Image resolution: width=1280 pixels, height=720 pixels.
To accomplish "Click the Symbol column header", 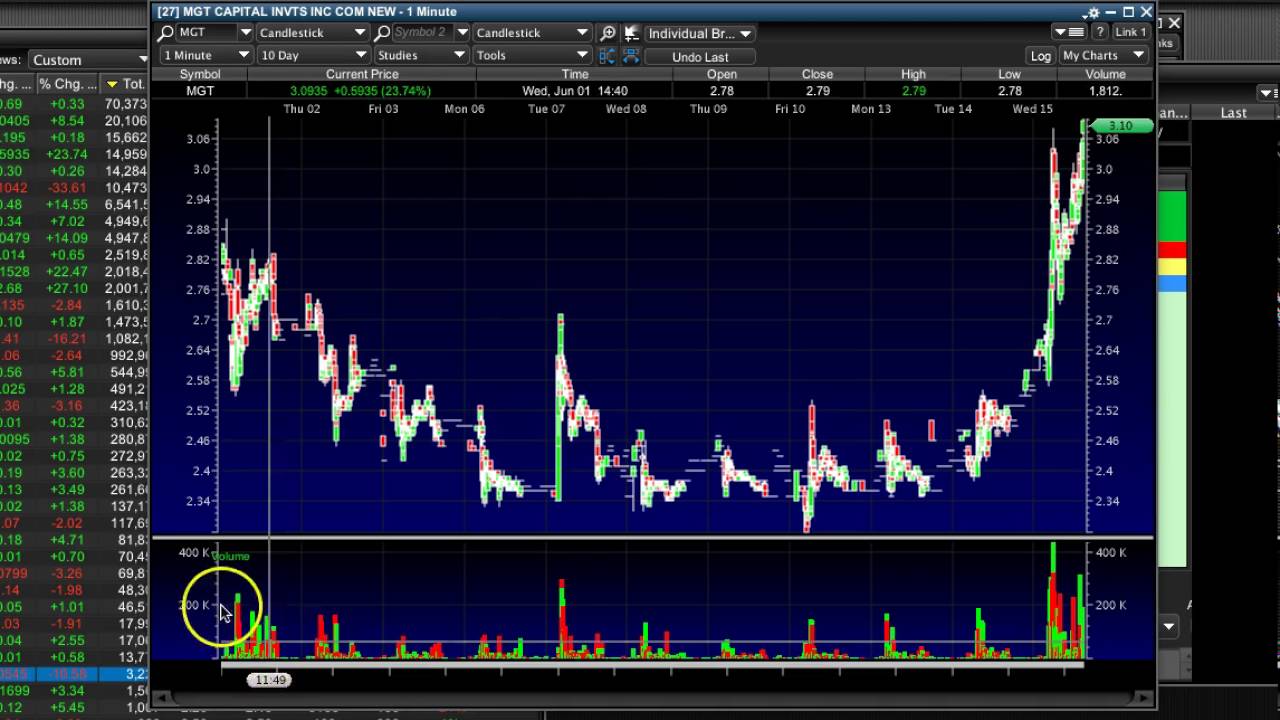I will coord(199,74).
